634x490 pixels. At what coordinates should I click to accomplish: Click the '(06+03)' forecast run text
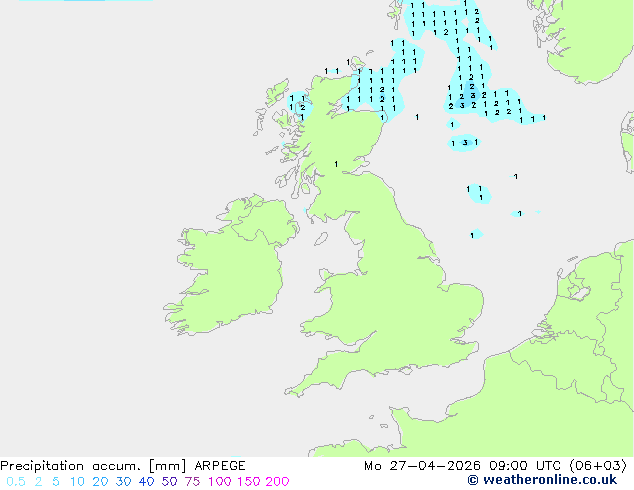[598, 466]
